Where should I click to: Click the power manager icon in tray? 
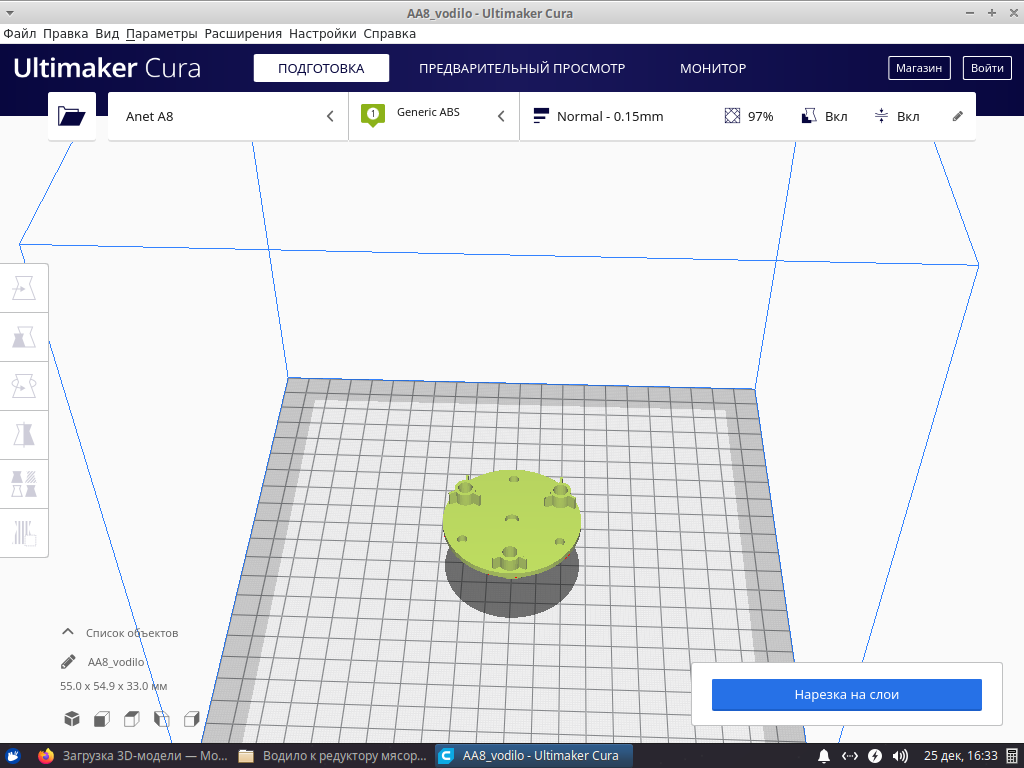point(875,756)
